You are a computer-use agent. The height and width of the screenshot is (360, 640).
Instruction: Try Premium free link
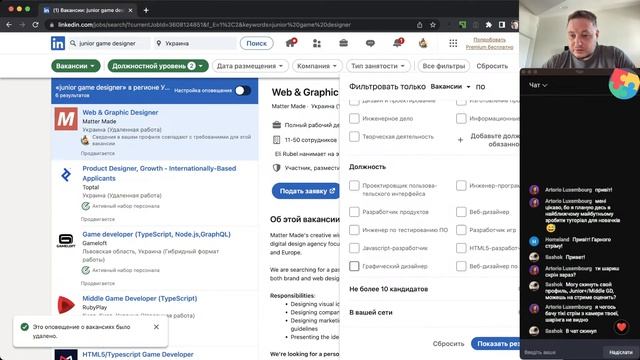click(489, 43)
